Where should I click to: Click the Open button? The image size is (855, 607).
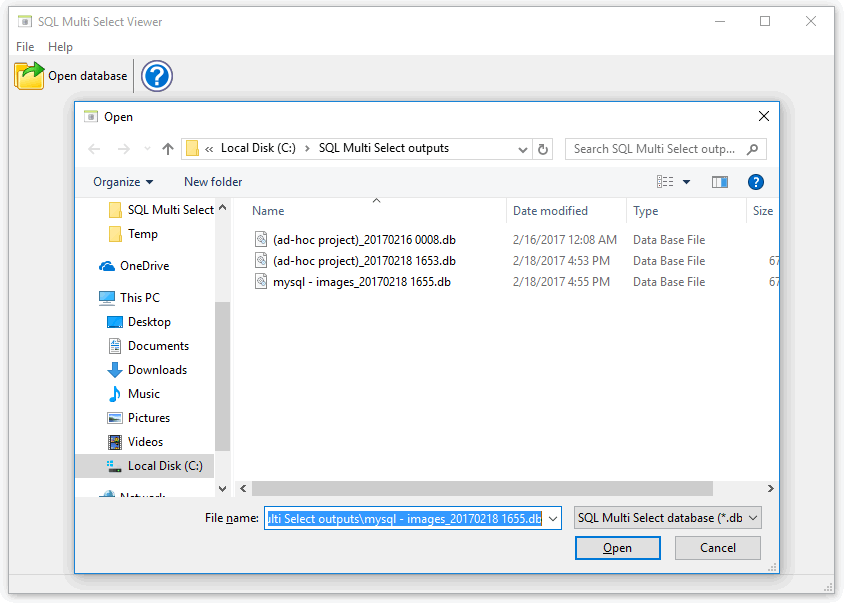[x=617, y=548]
